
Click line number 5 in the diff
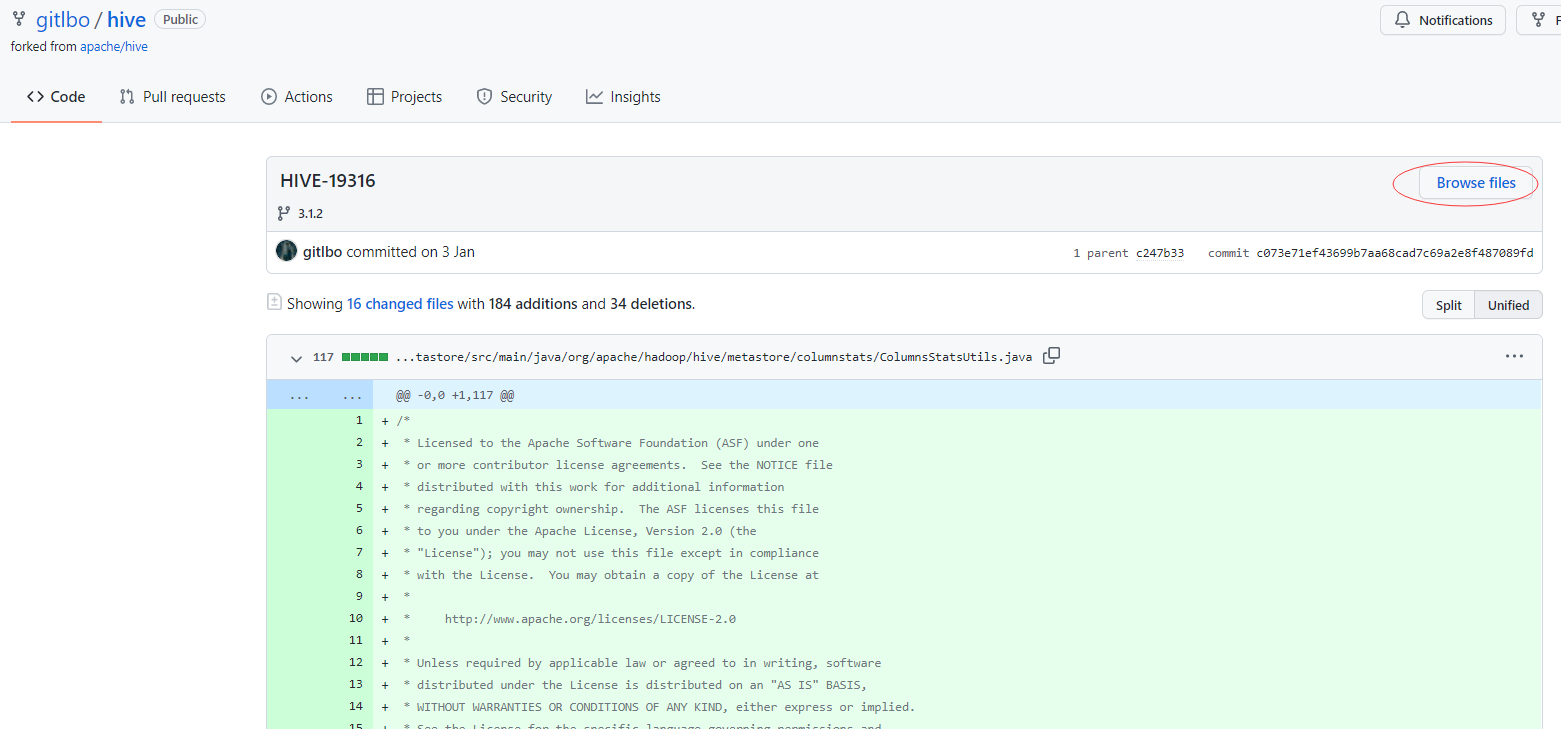click(x=359, y=508)
